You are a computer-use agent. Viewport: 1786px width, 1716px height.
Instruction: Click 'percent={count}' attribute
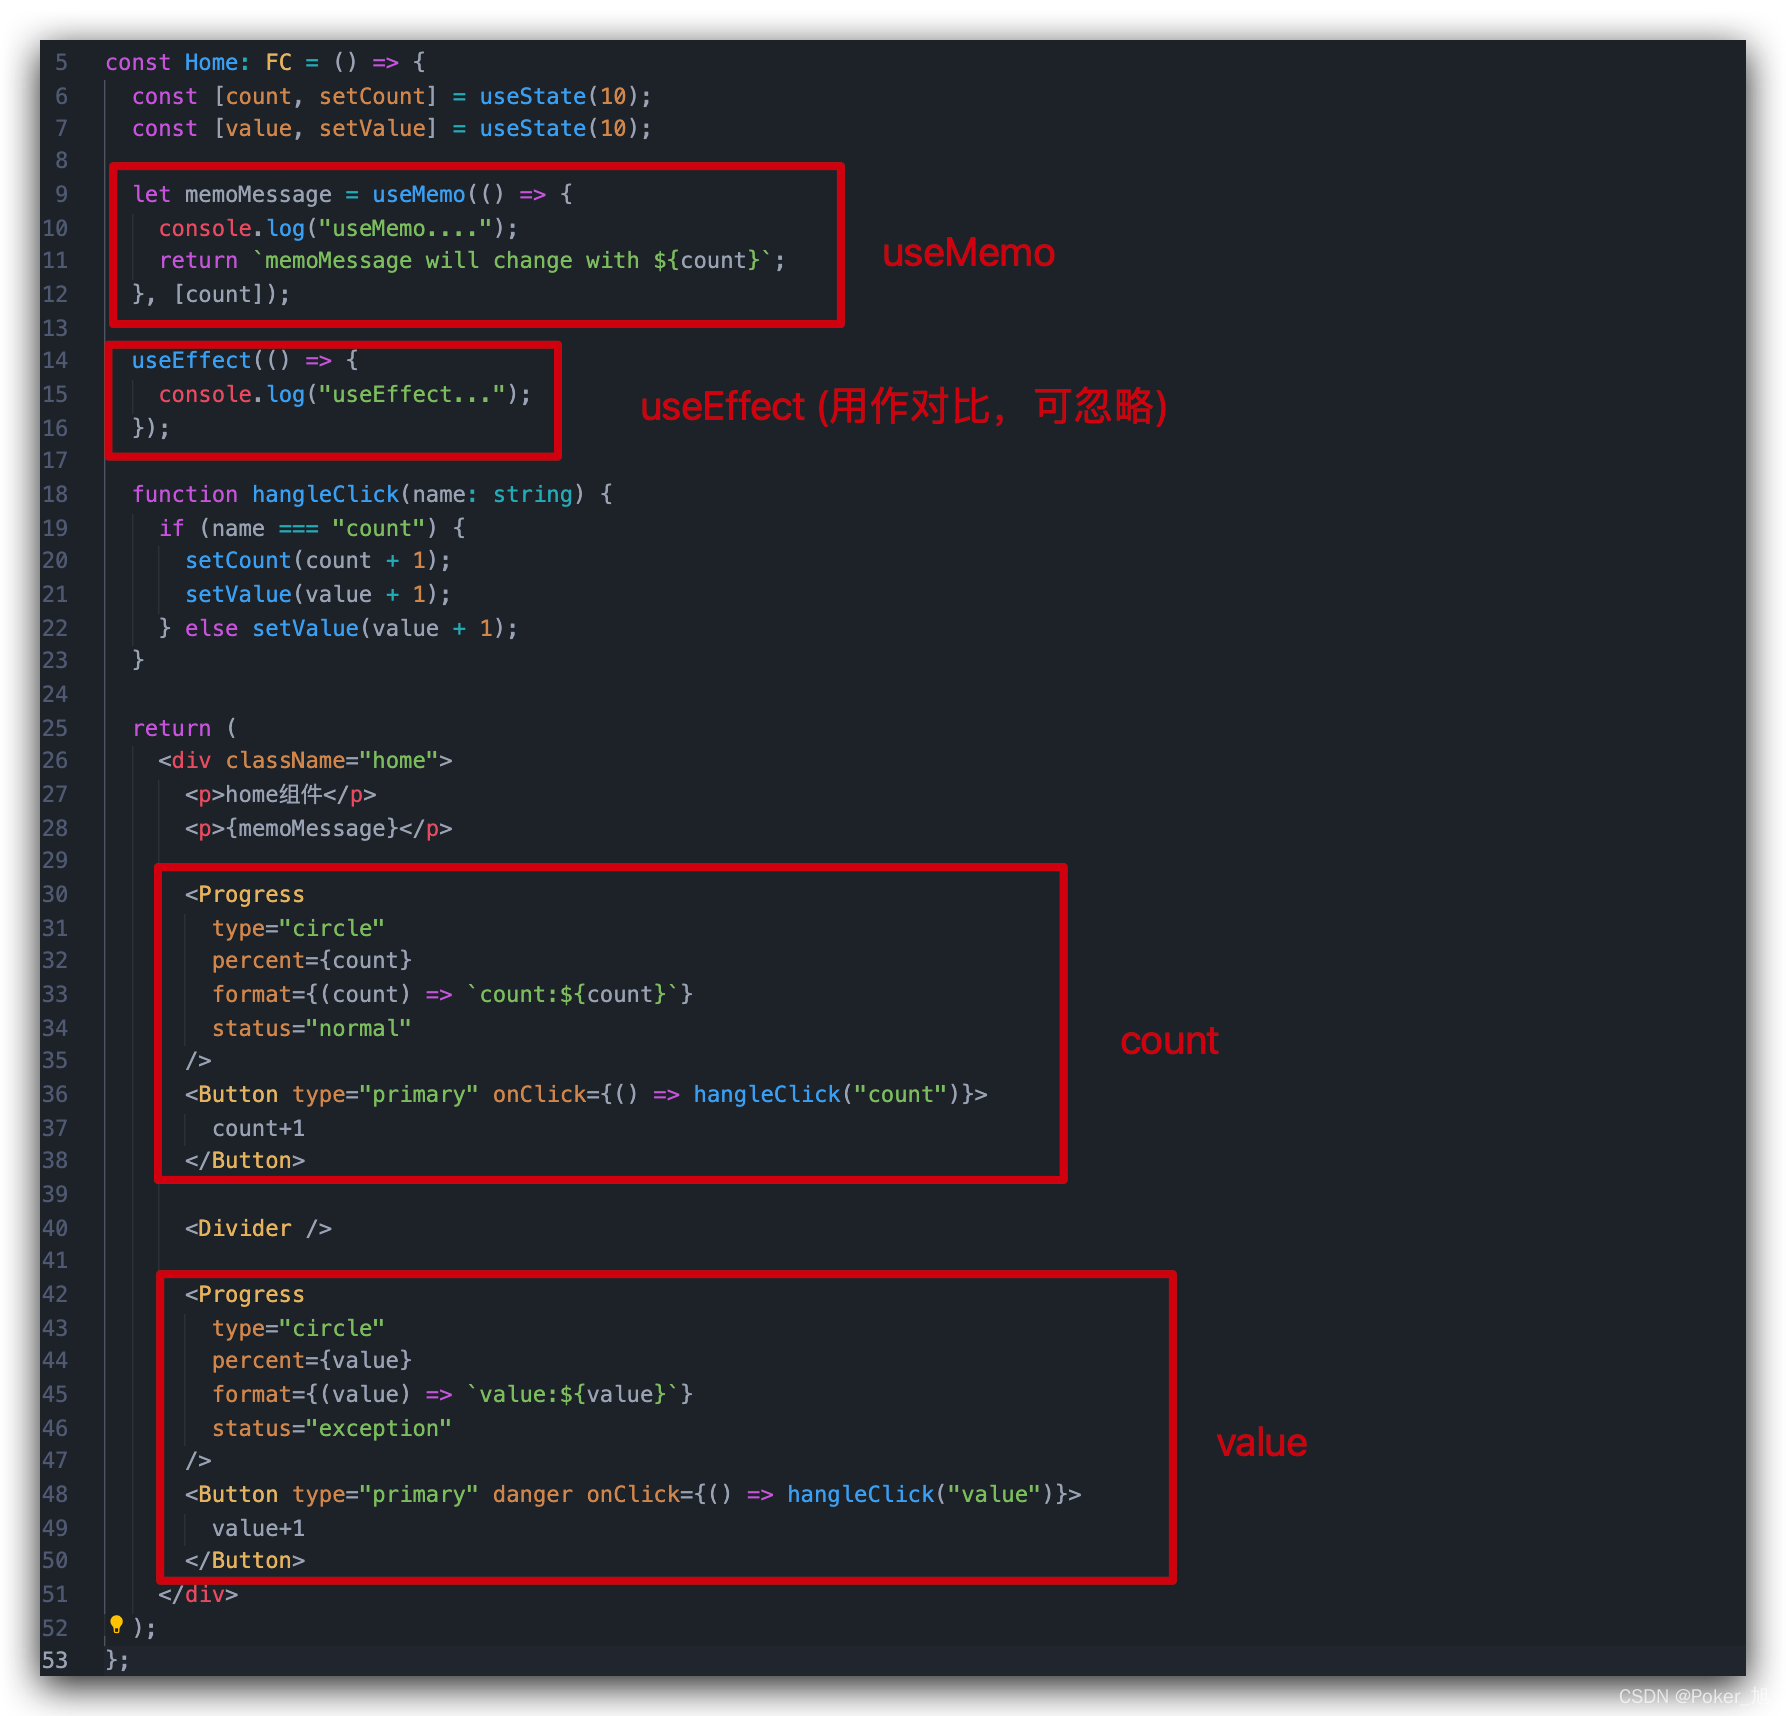click(x=312, y=960)
